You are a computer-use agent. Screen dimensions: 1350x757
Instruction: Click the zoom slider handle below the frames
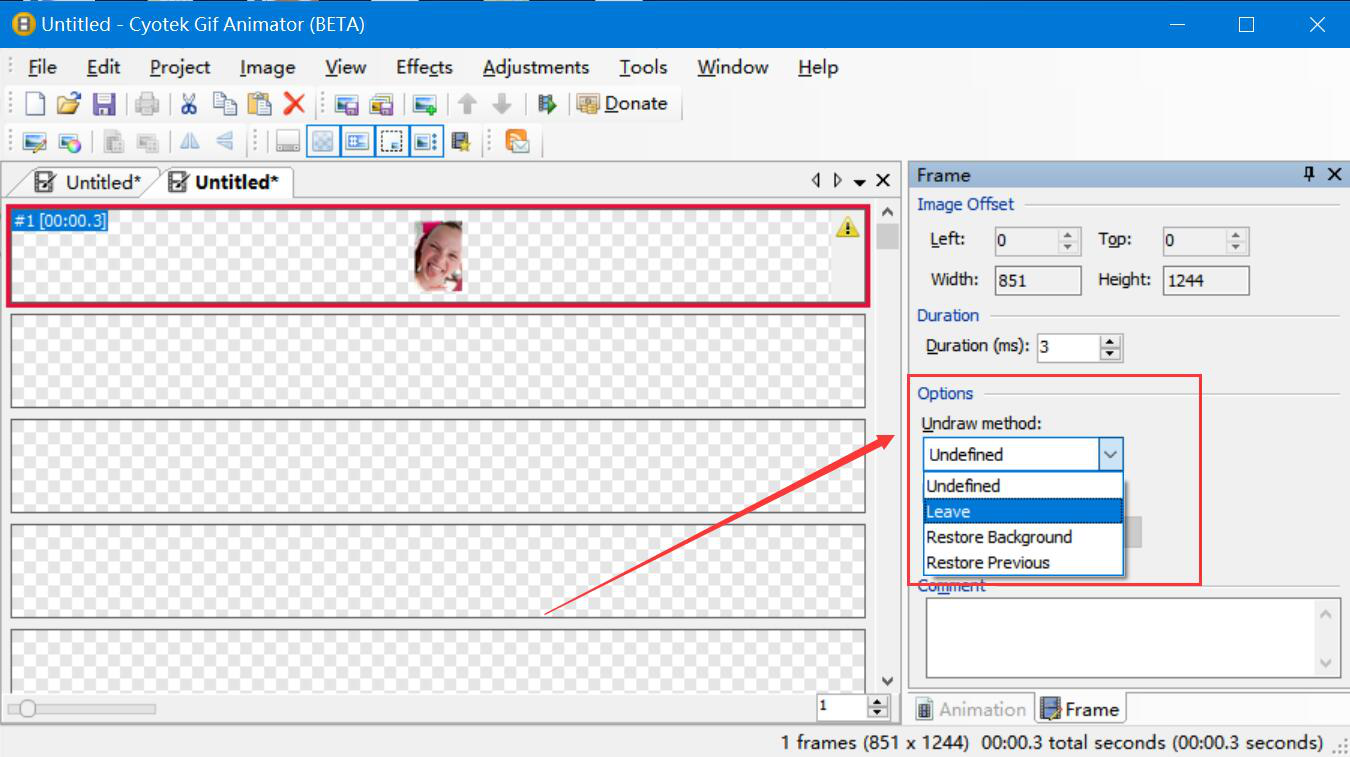pyautogui.click(x=27, y=708)
